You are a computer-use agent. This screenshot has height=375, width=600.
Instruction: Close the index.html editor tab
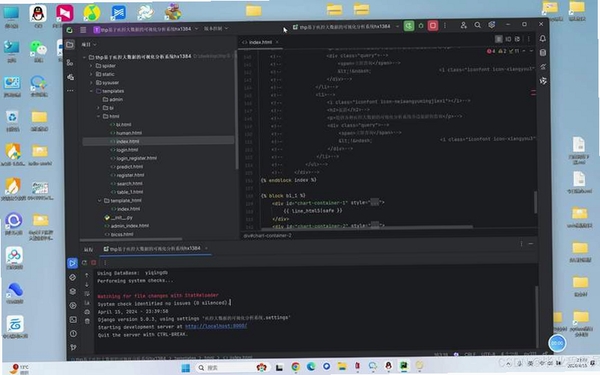click(277, 42)
